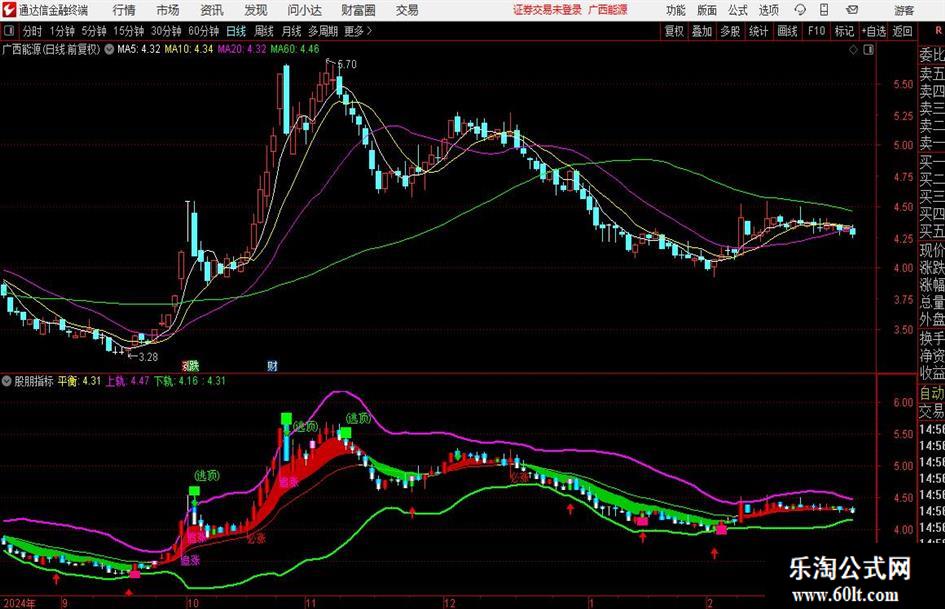Click the 2024年 date axis label
Image resolution: width=945 pixels, height=609 pixels.
click(x=19, y=603)
